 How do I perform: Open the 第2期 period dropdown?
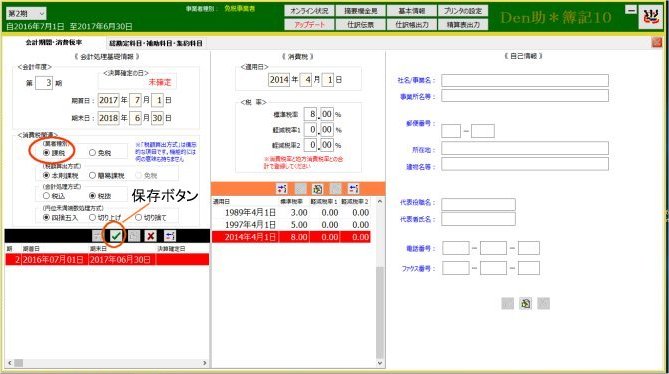(x=26, y=14)
